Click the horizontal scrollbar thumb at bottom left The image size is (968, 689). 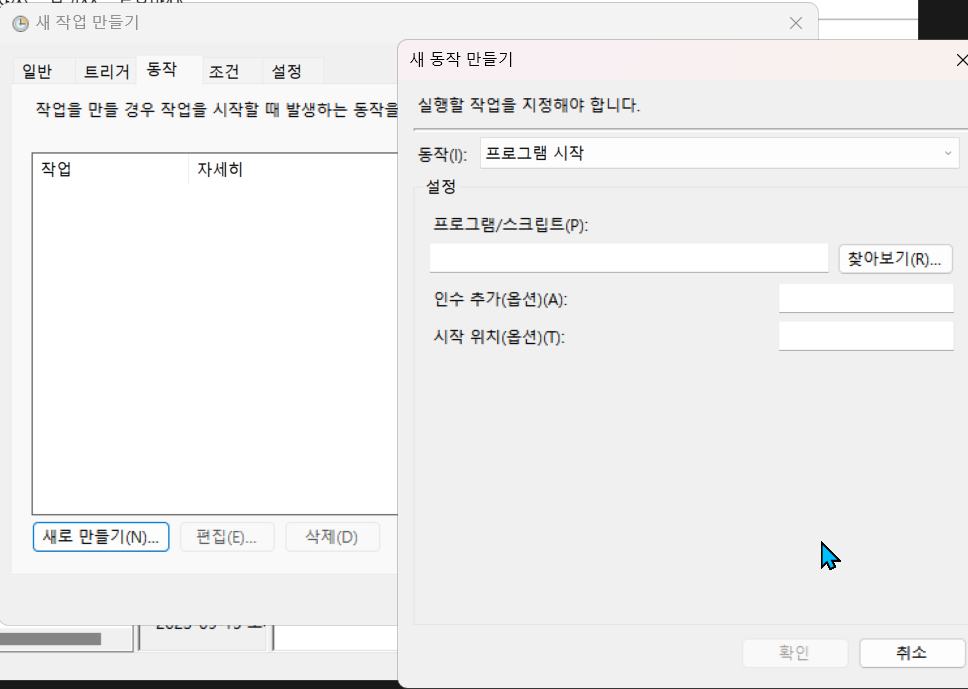click(x=51, y=638)
